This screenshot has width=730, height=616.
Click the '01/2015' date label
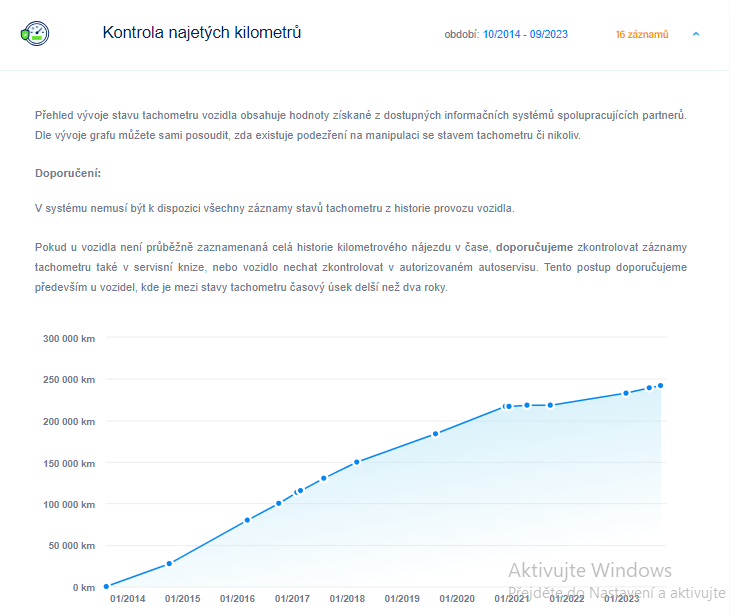pos(182,599)
